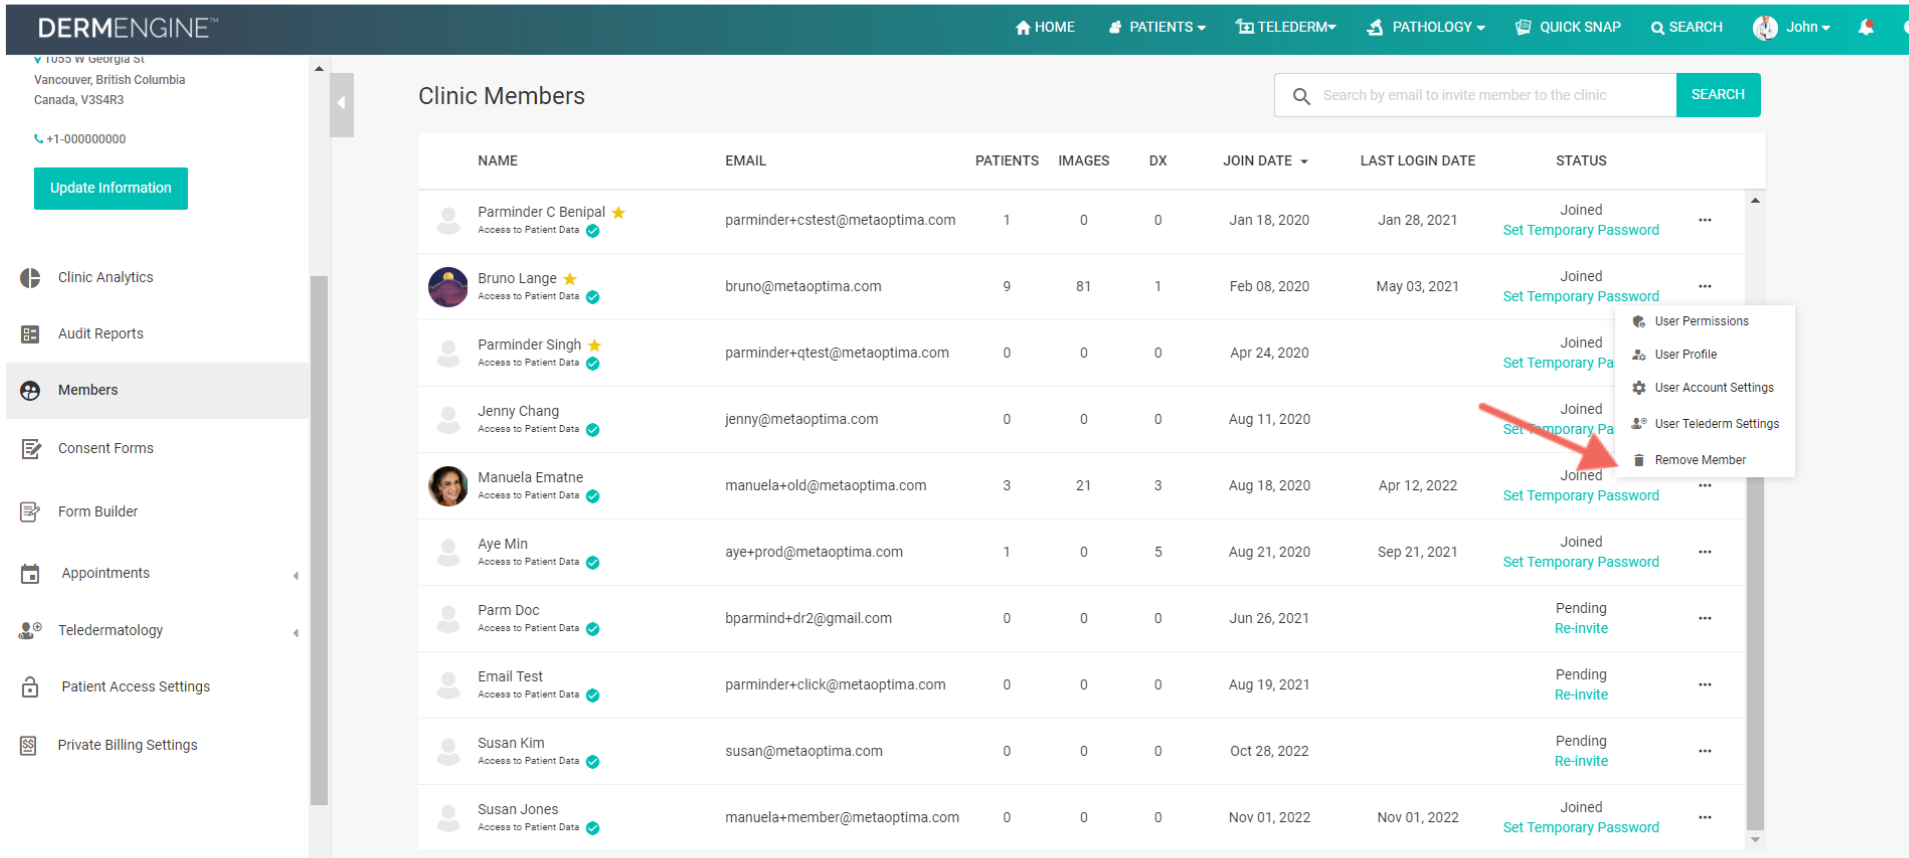Screen dimensions: 1909x858
Task: Open Private Billing Settings
Action: click(127, 745)
